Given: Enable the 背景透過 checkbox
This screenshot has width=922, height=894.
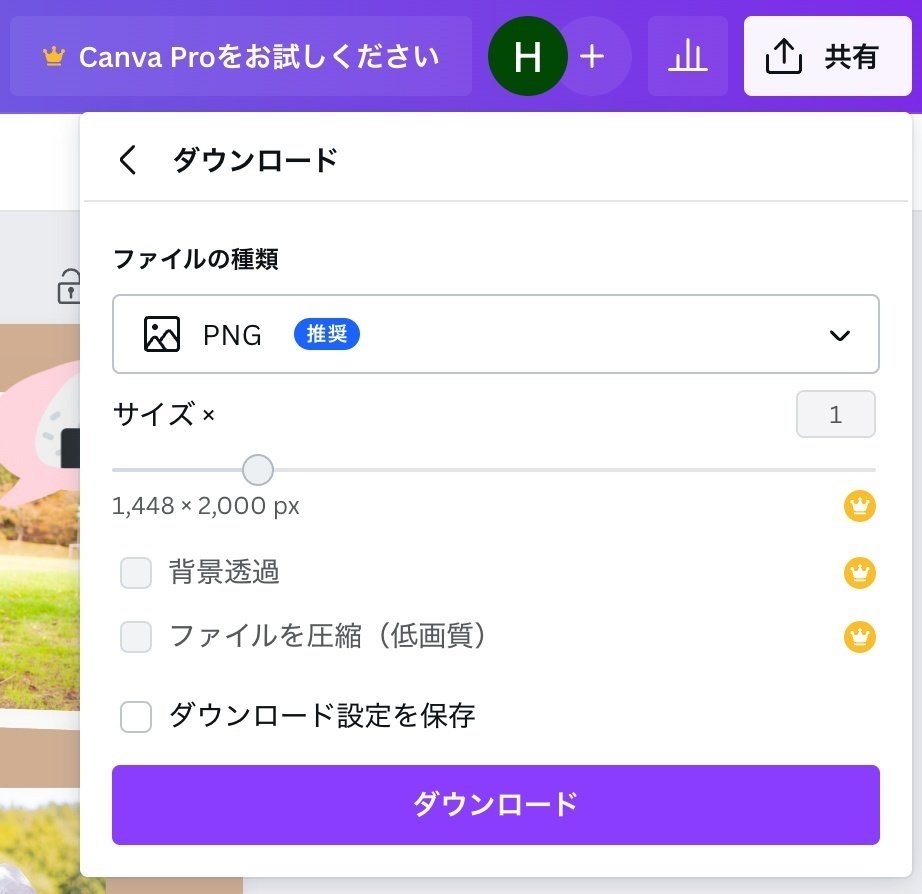Looking at the screenshot, I should (136, 573).
